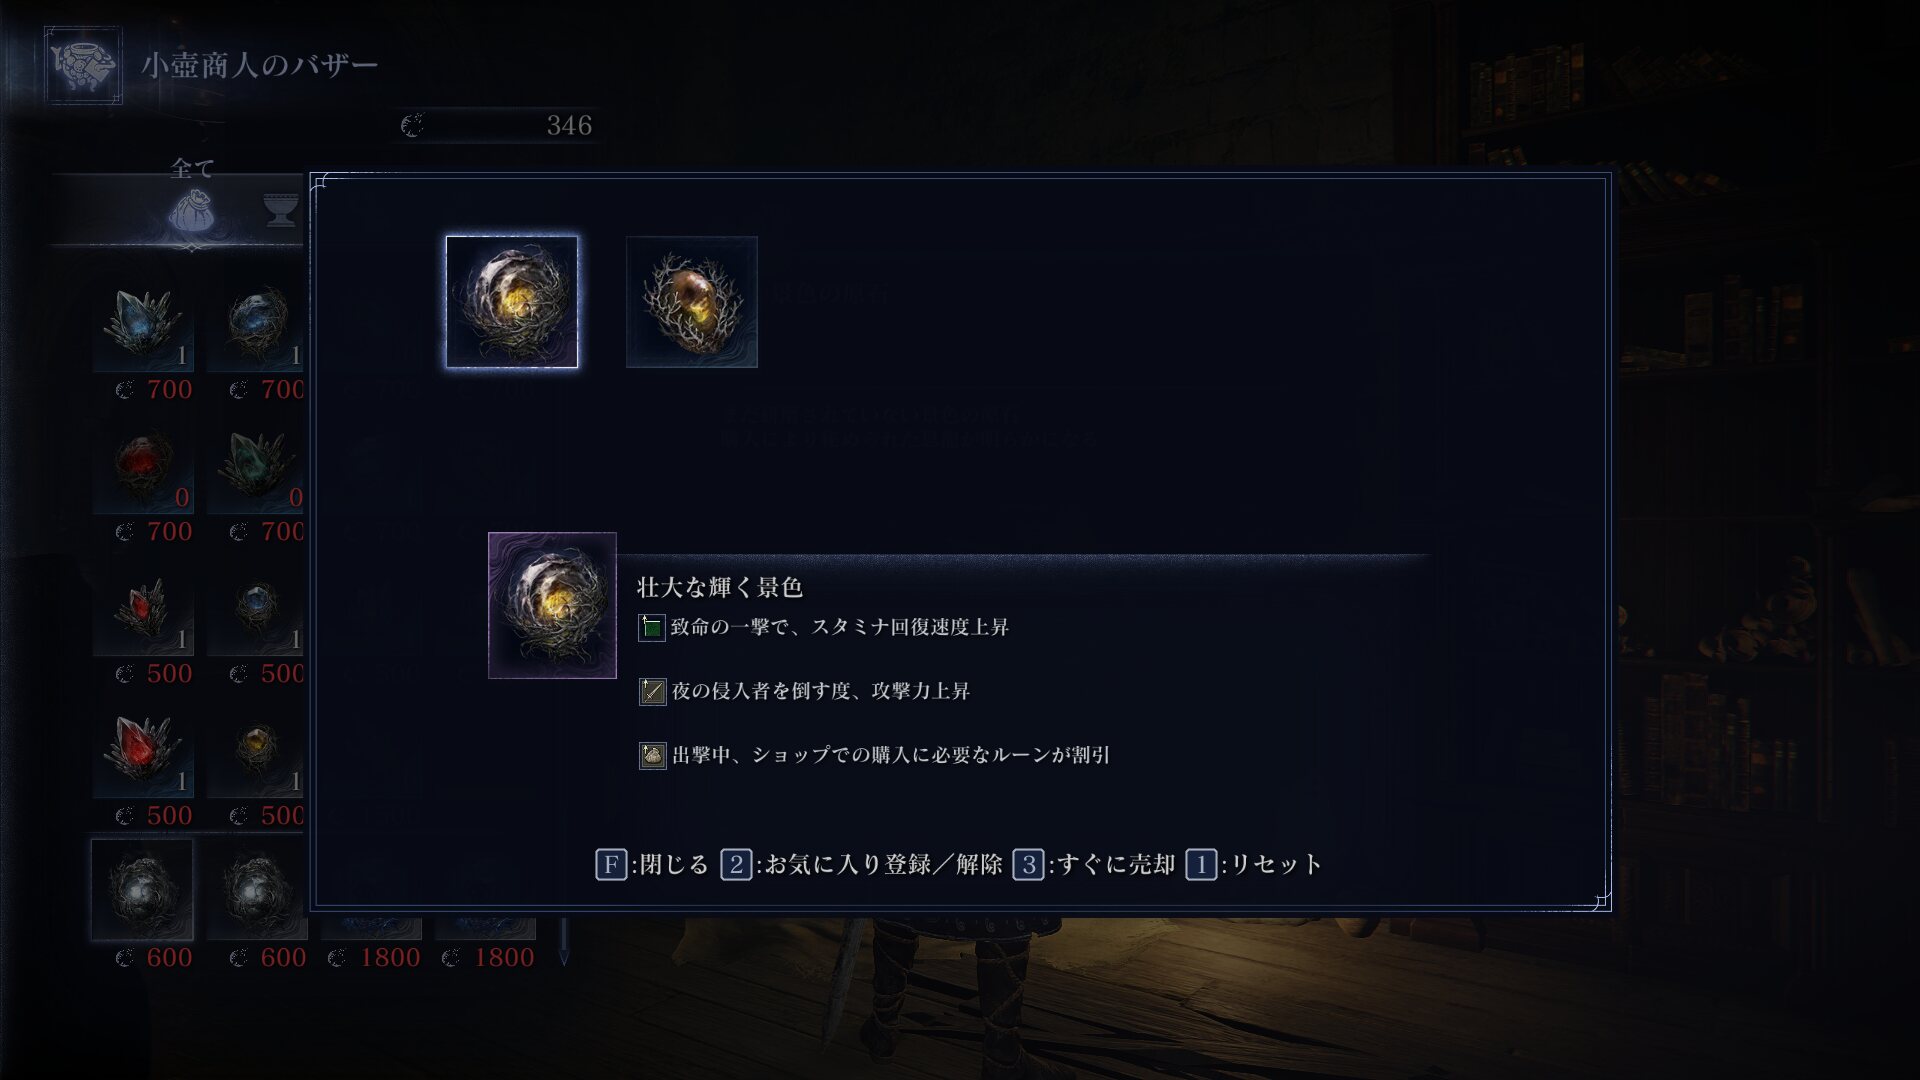Switch to the chalice category tab
This screenshot has width=1920, height=1080.
(281, 211)
